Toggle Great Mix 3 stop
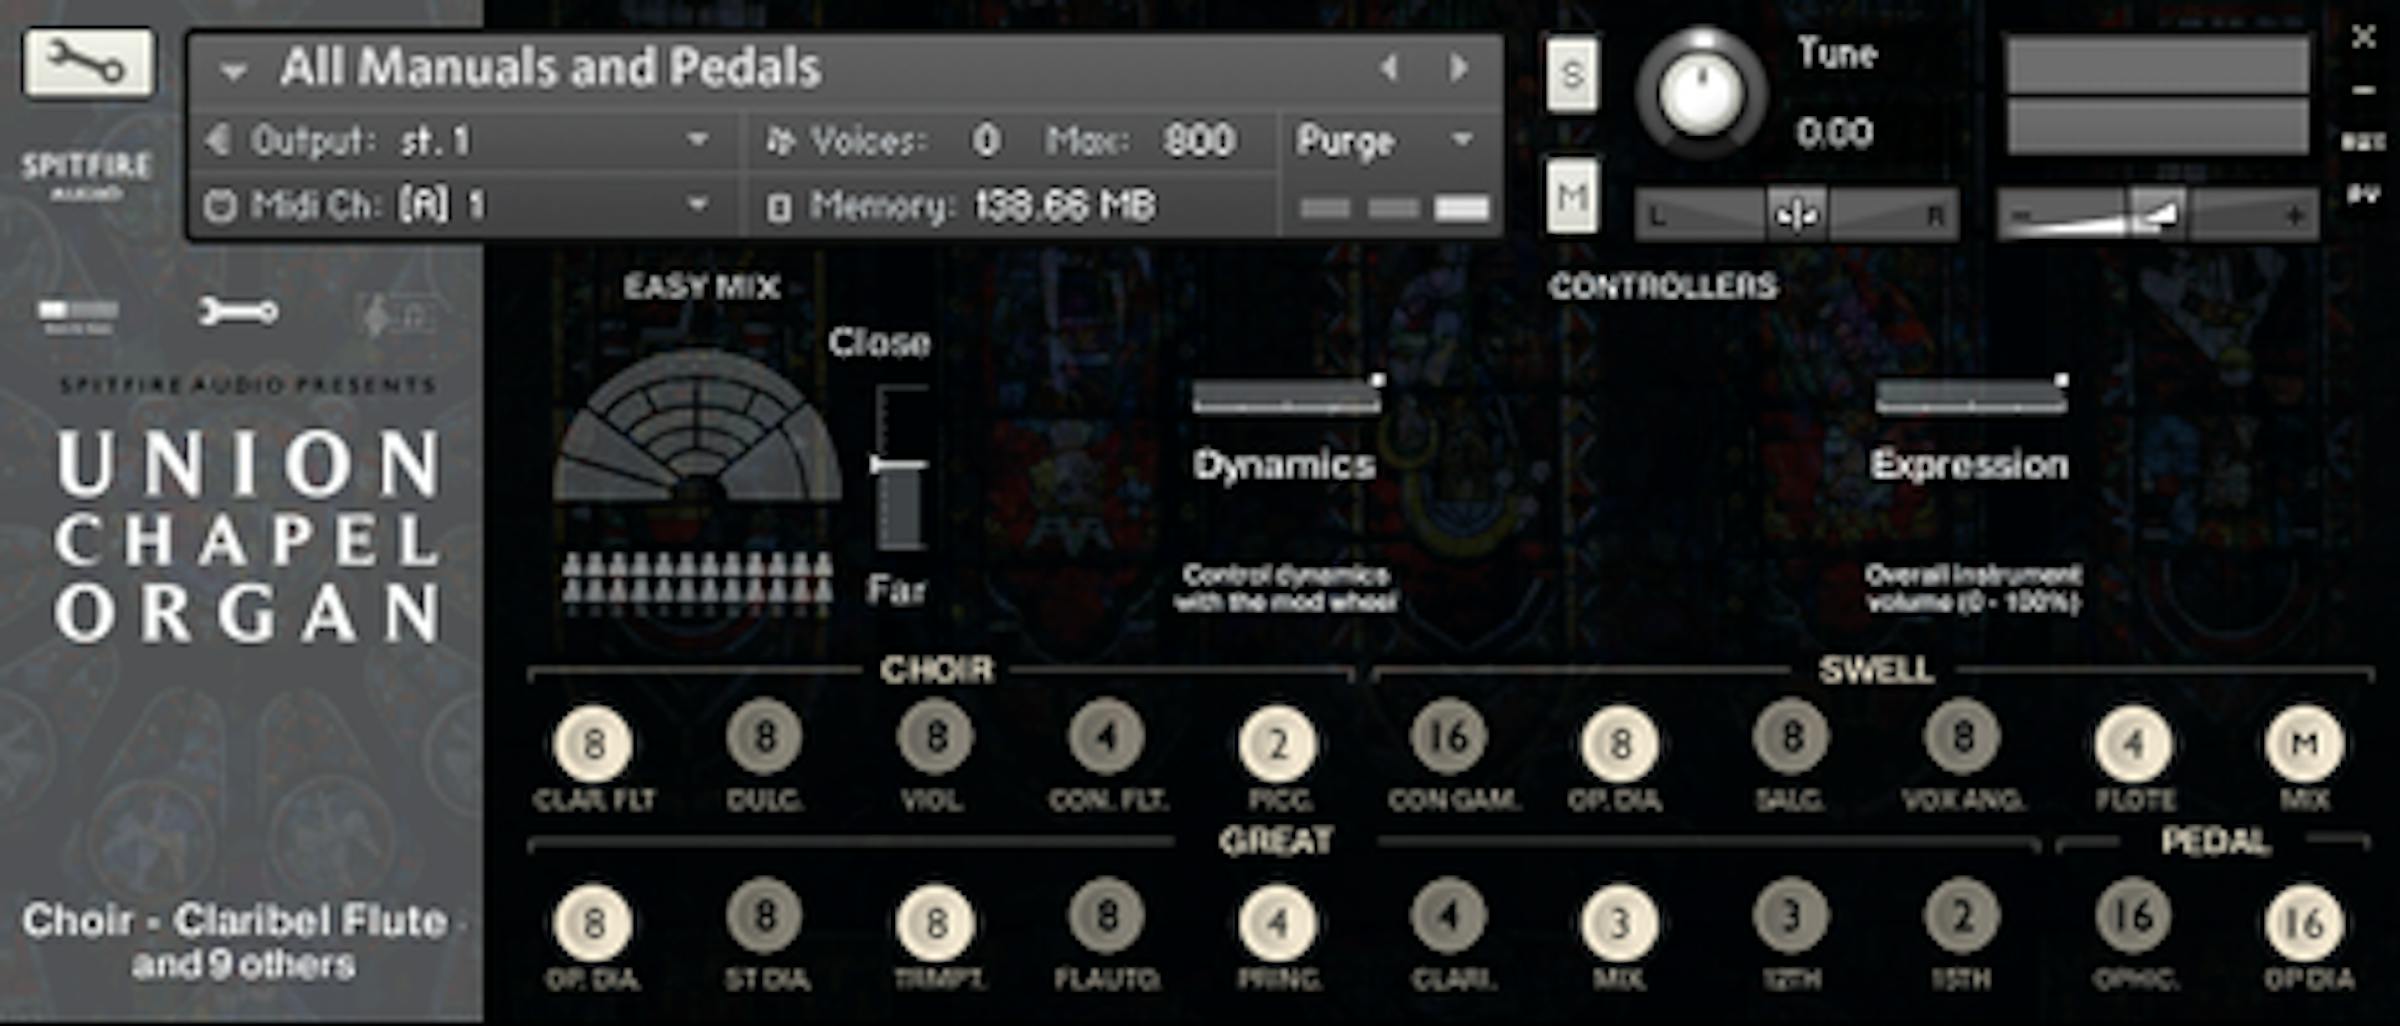2400x1026 pixels. [x=1620, y=922]
